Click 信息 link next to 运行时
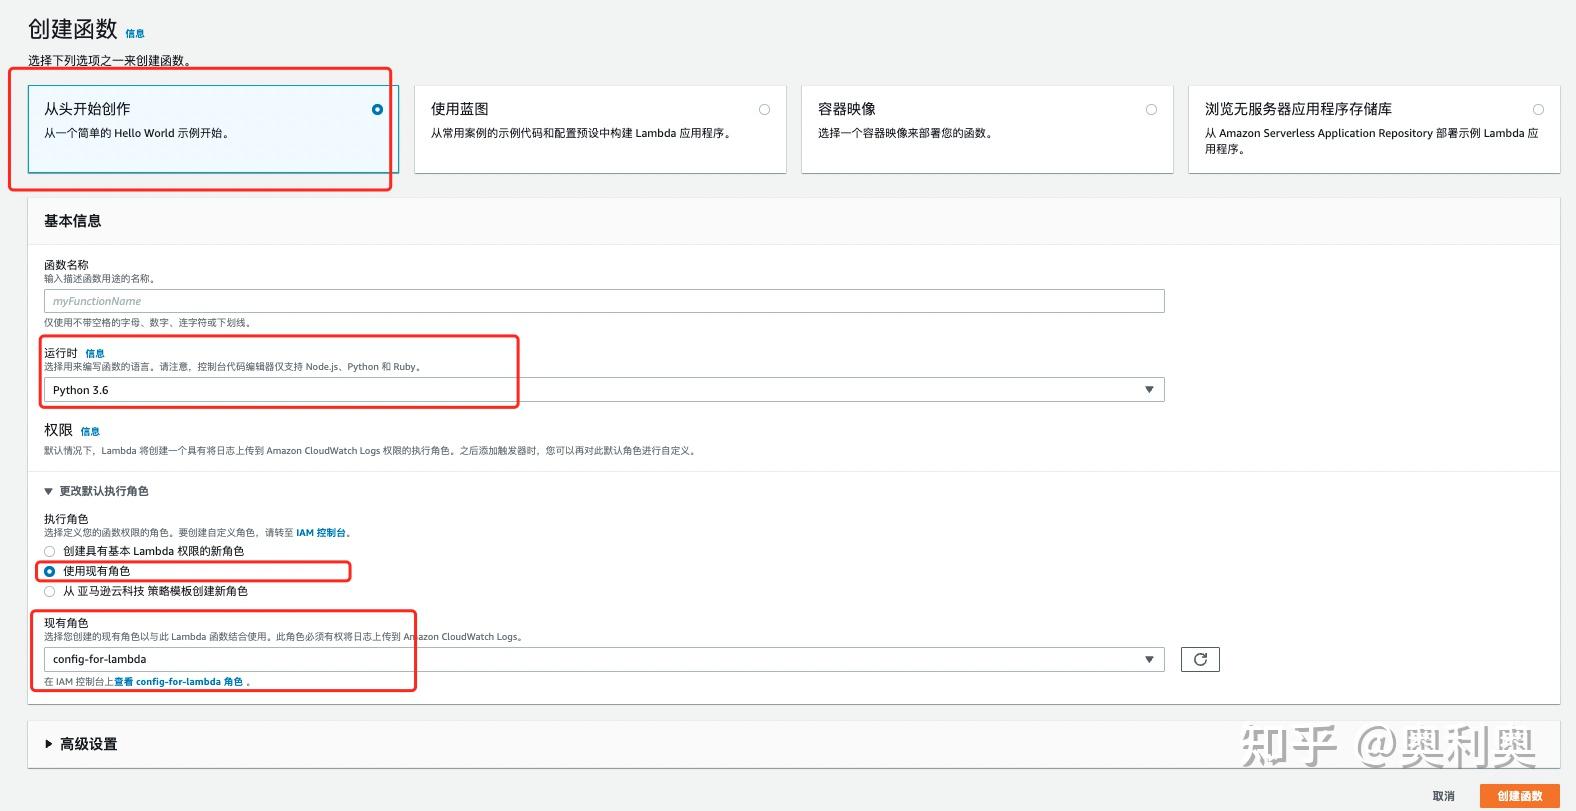Viewport: 1576px width, 811px height. pyautogui.click(x=95, y=353)
